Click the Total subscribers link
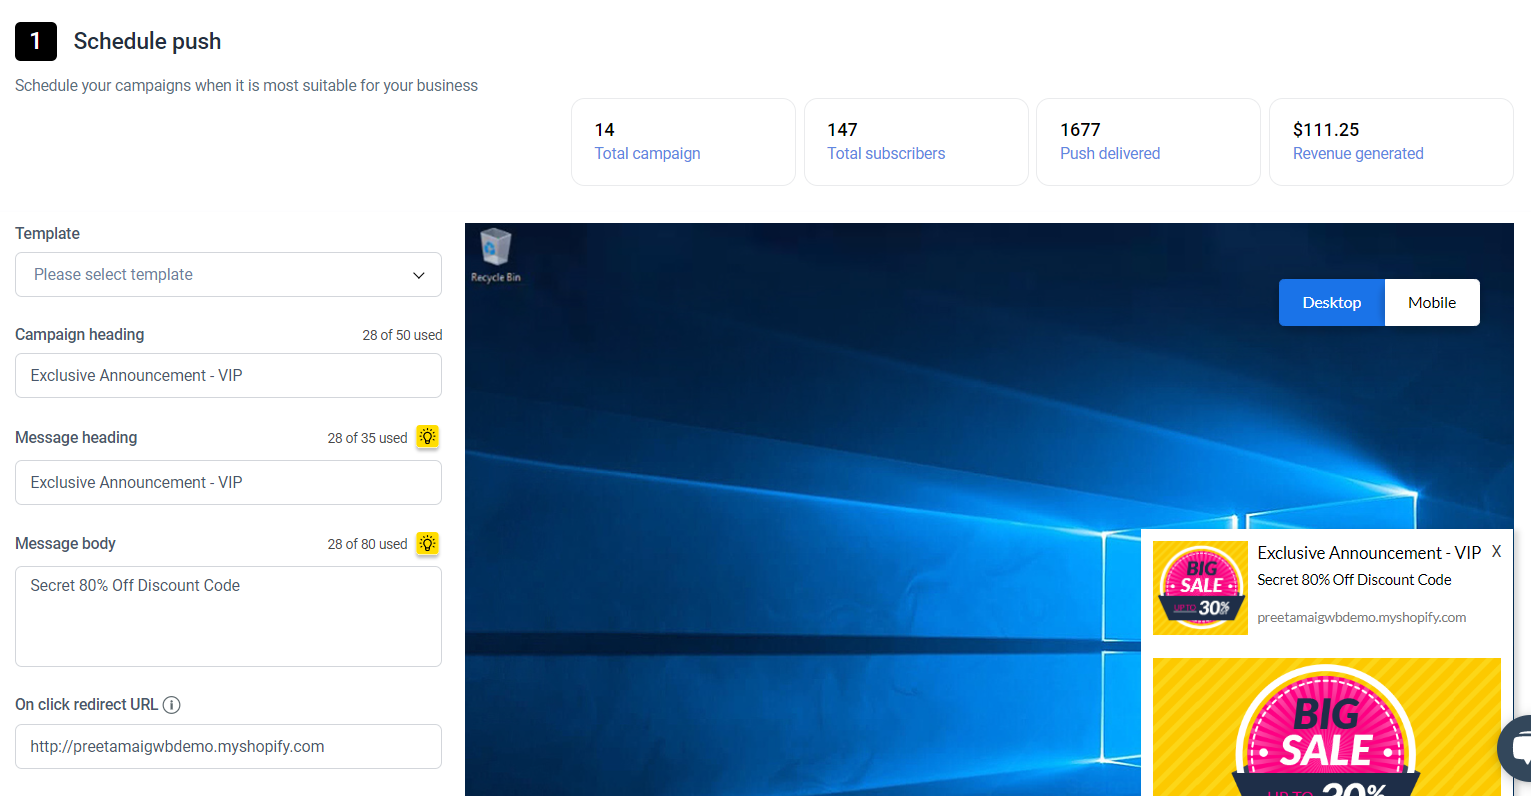This screenshot has width=1531, height=796. [886, 154]
